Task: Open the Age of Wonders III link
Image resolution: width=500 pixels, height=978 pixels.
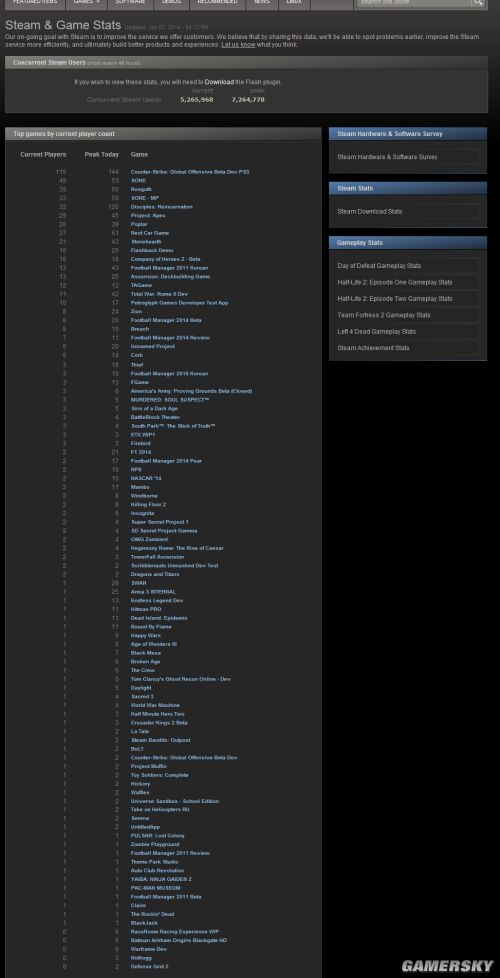Action: pyautogui.click(x=154, y=644)
